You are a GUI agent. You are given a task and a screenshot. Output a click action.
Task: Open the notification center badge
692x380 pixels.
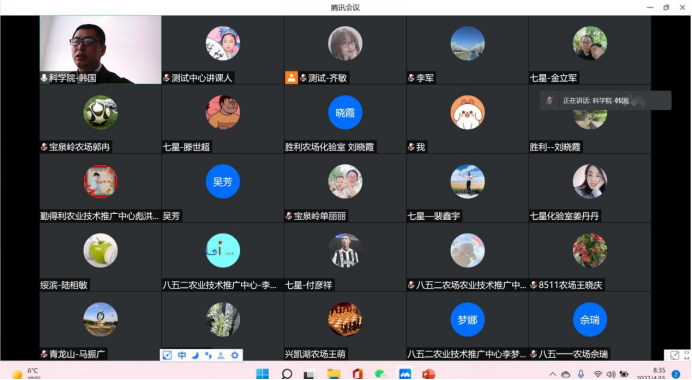(676, 374)
